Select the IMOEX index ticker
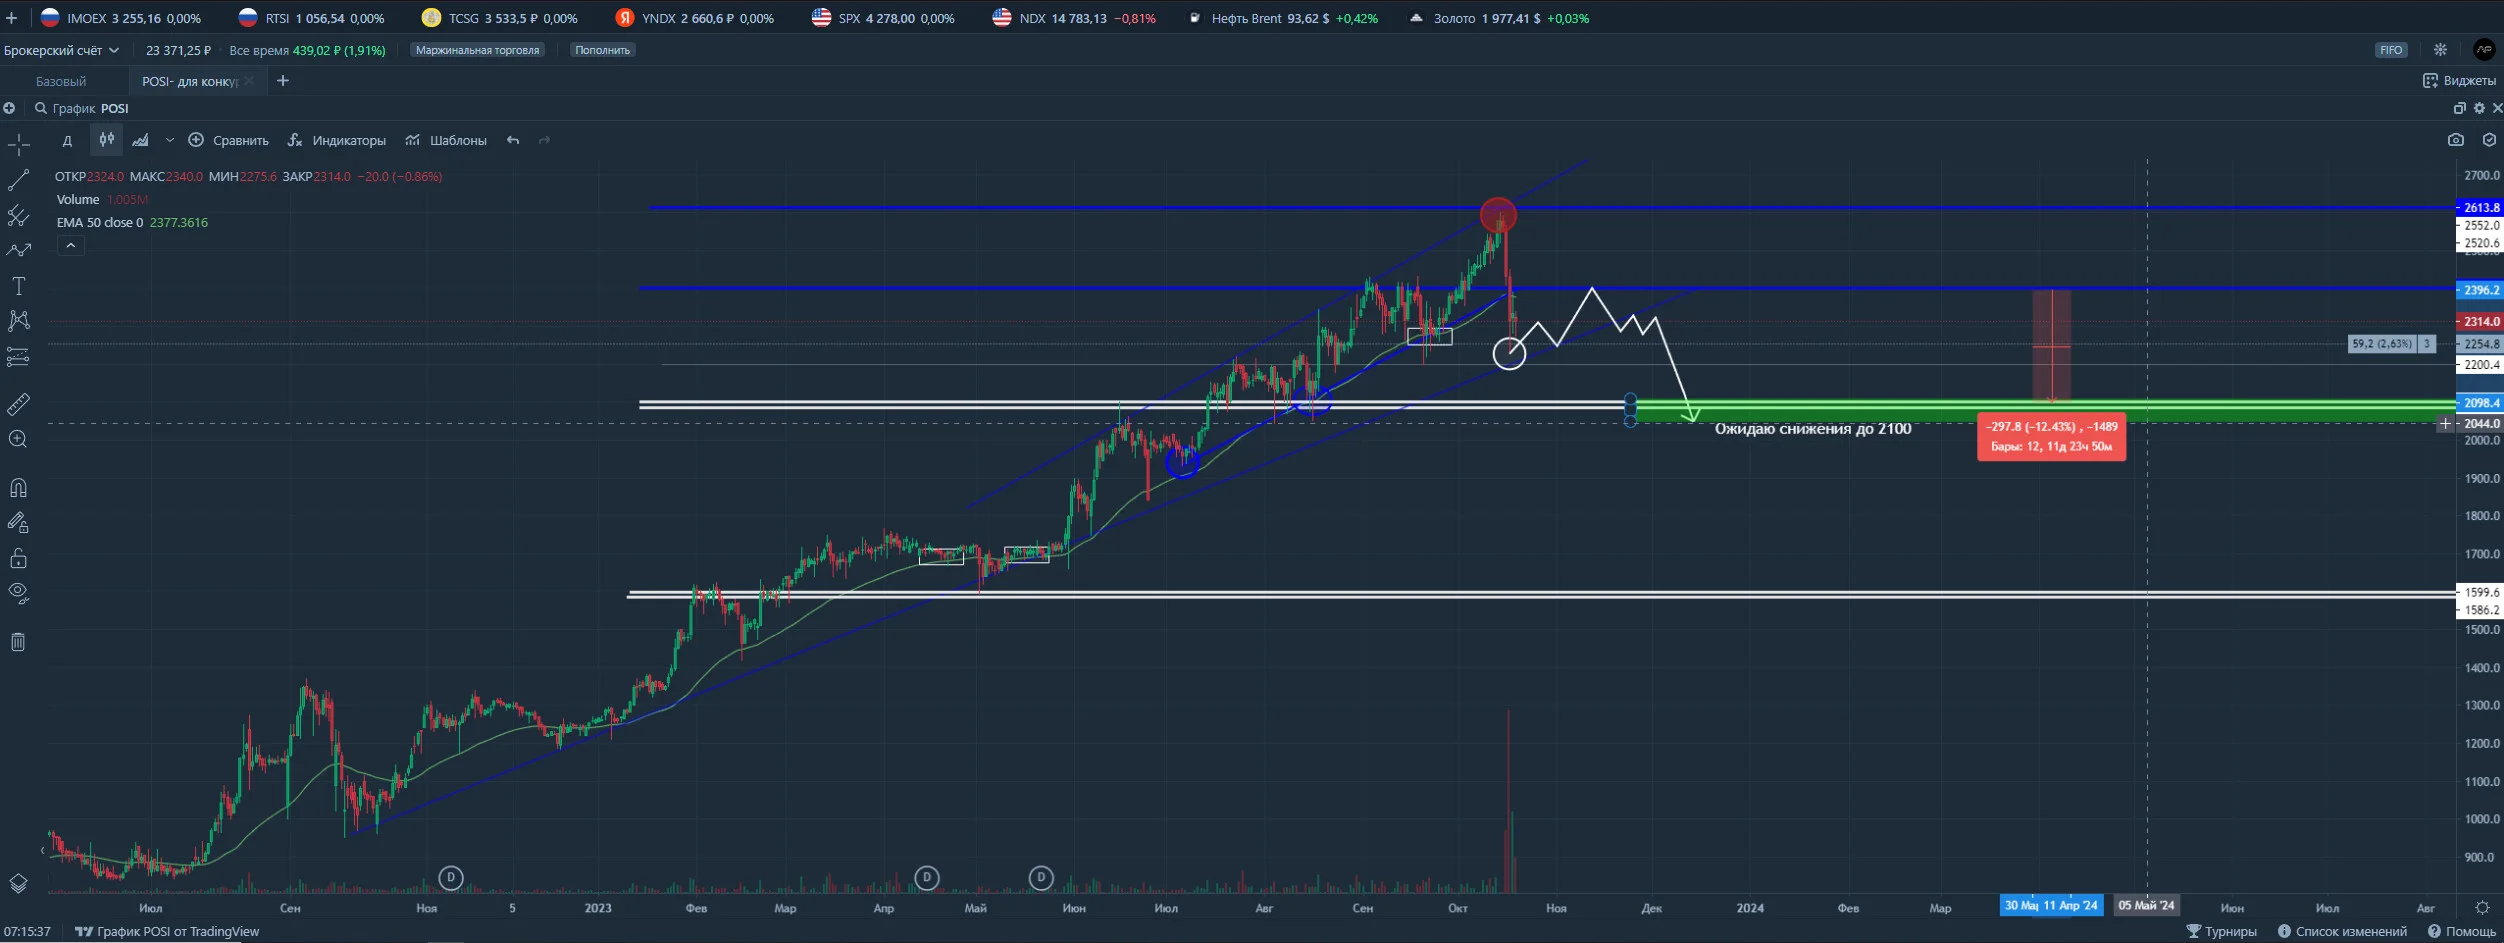The width and height of the screenshot is (2504, 943). [x=120, y=18]
